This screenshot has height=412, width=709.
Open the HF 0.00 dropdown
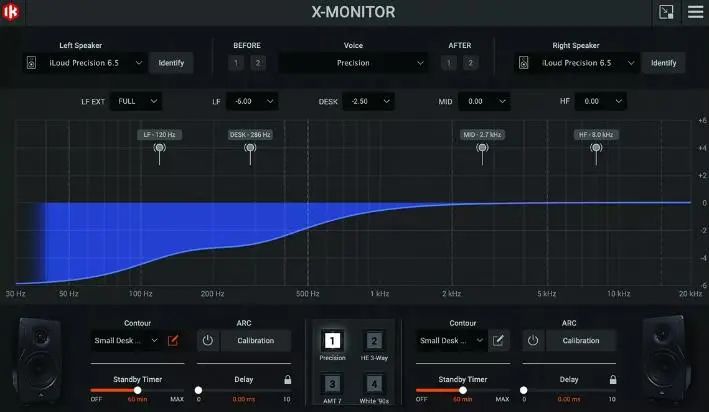point(600,101)
